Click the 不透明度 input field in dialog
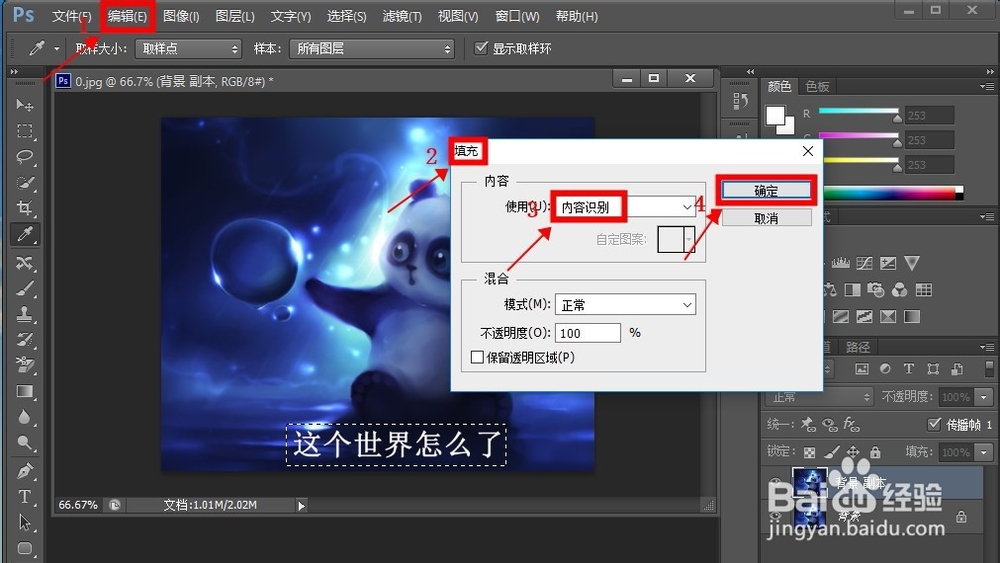This screenshot has width=1000, height=563. coord(587,333)
